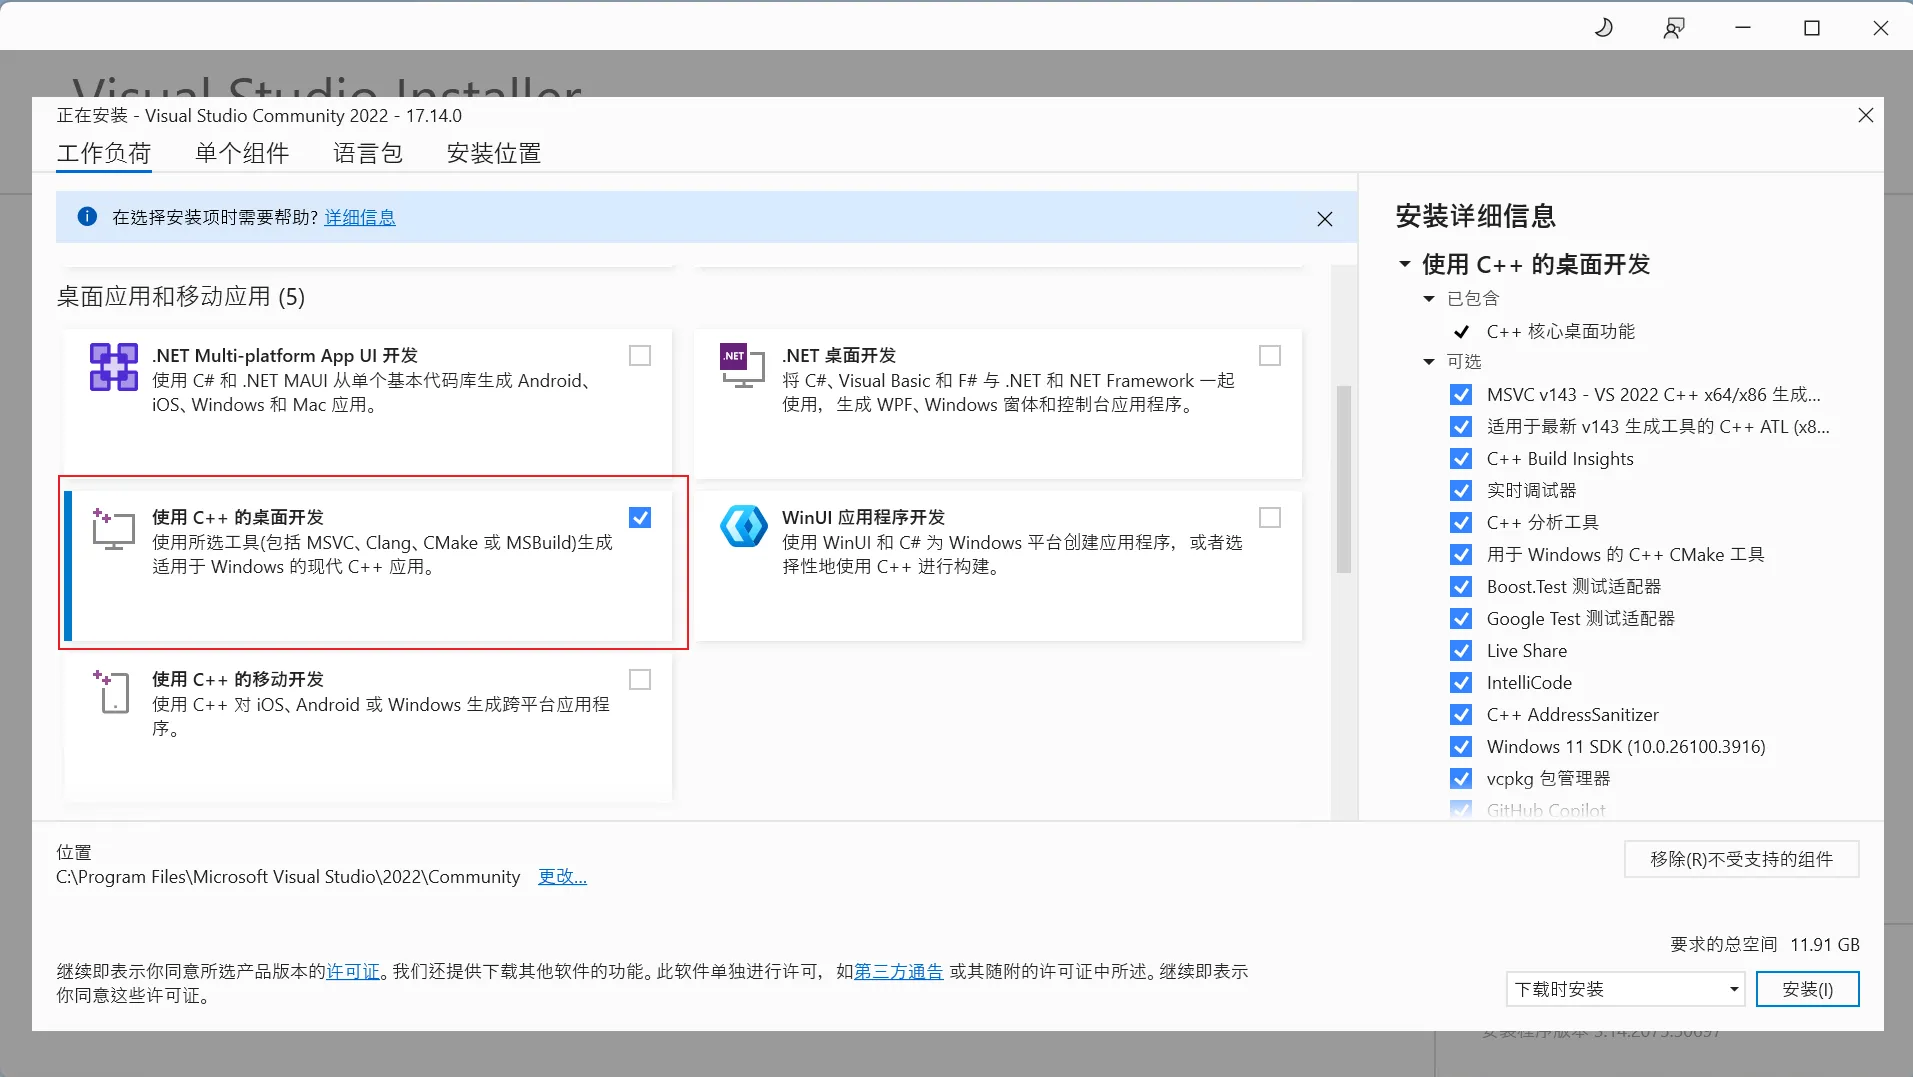Image resolution: width=1913 pixels, height=1077 pixels.
Task: Open the feedback icon in title bar
Action: [1673, 28]
